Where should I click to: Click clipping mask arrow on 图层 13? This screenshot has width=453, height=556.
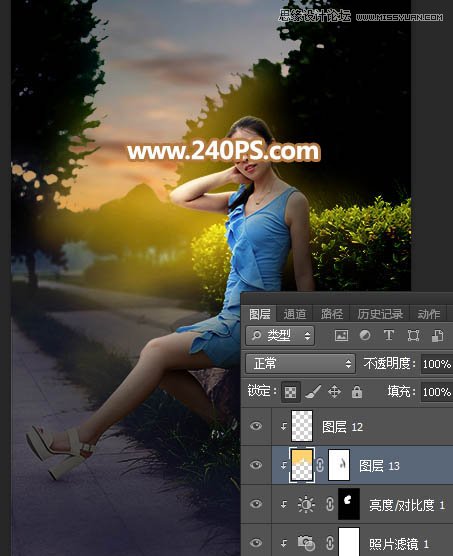(284, 466)
